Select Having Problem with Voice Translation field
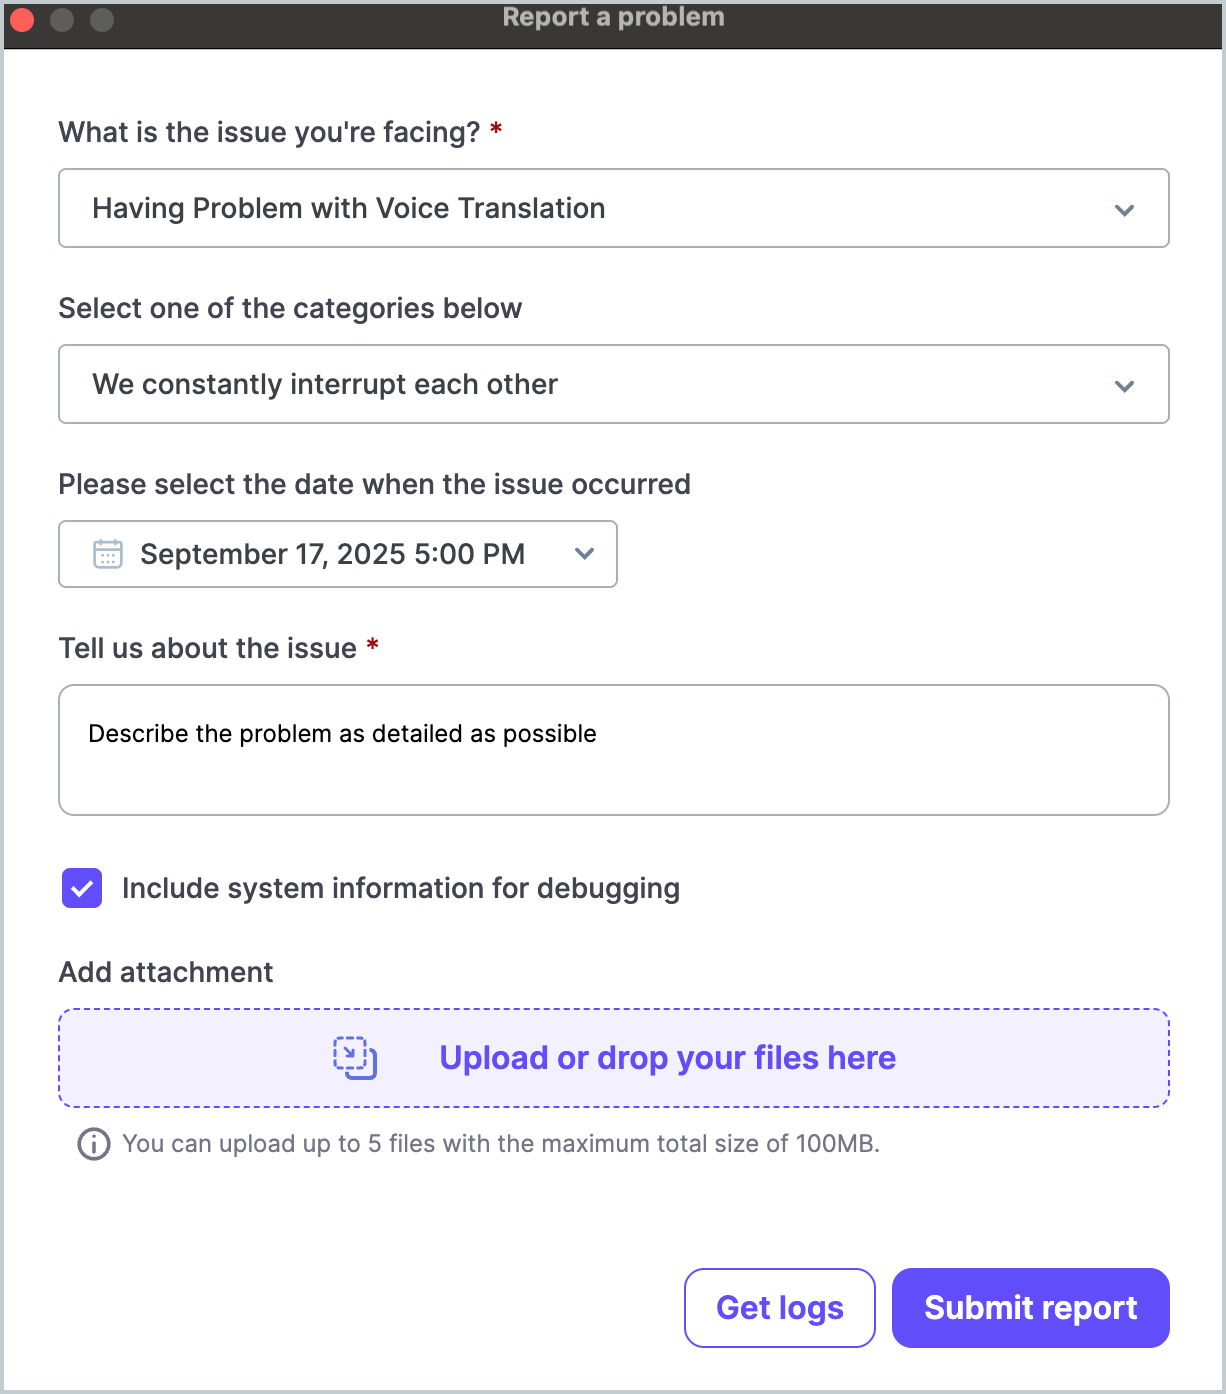This screenshot has width=1226, height=1394. click(348, 208)
